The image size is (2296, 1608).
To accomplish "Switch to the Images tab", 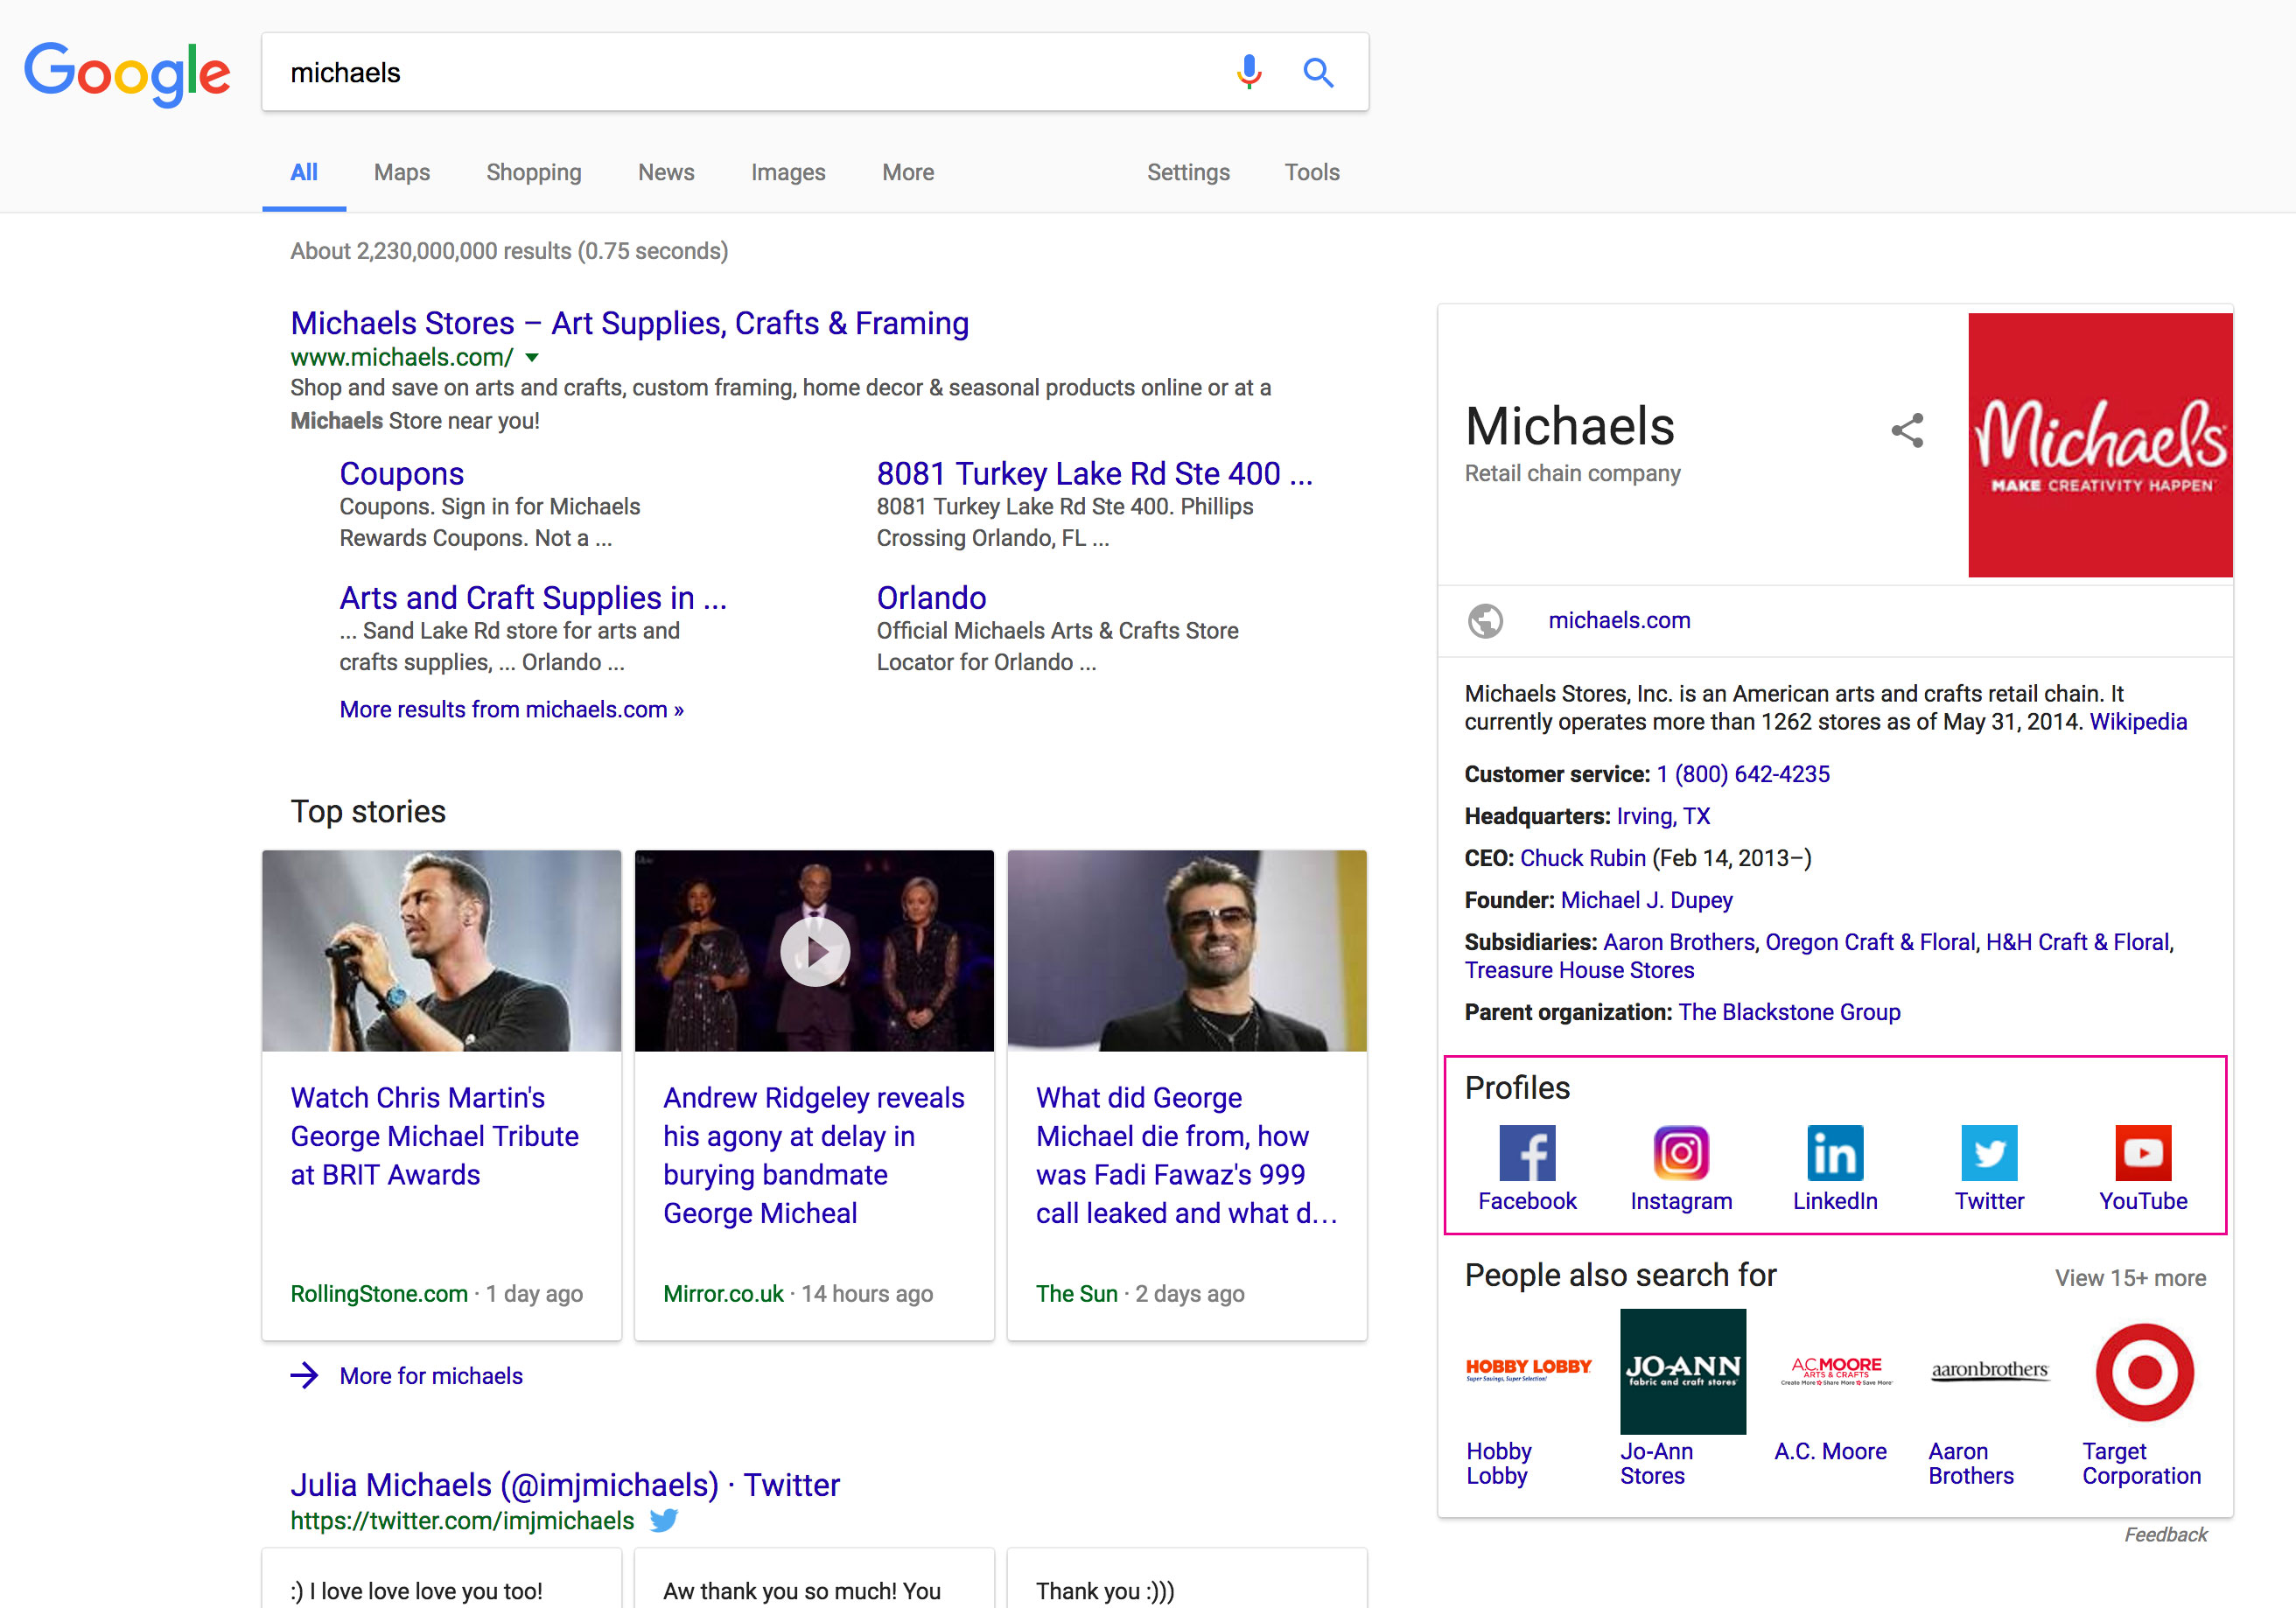I will tap(787, 172).
